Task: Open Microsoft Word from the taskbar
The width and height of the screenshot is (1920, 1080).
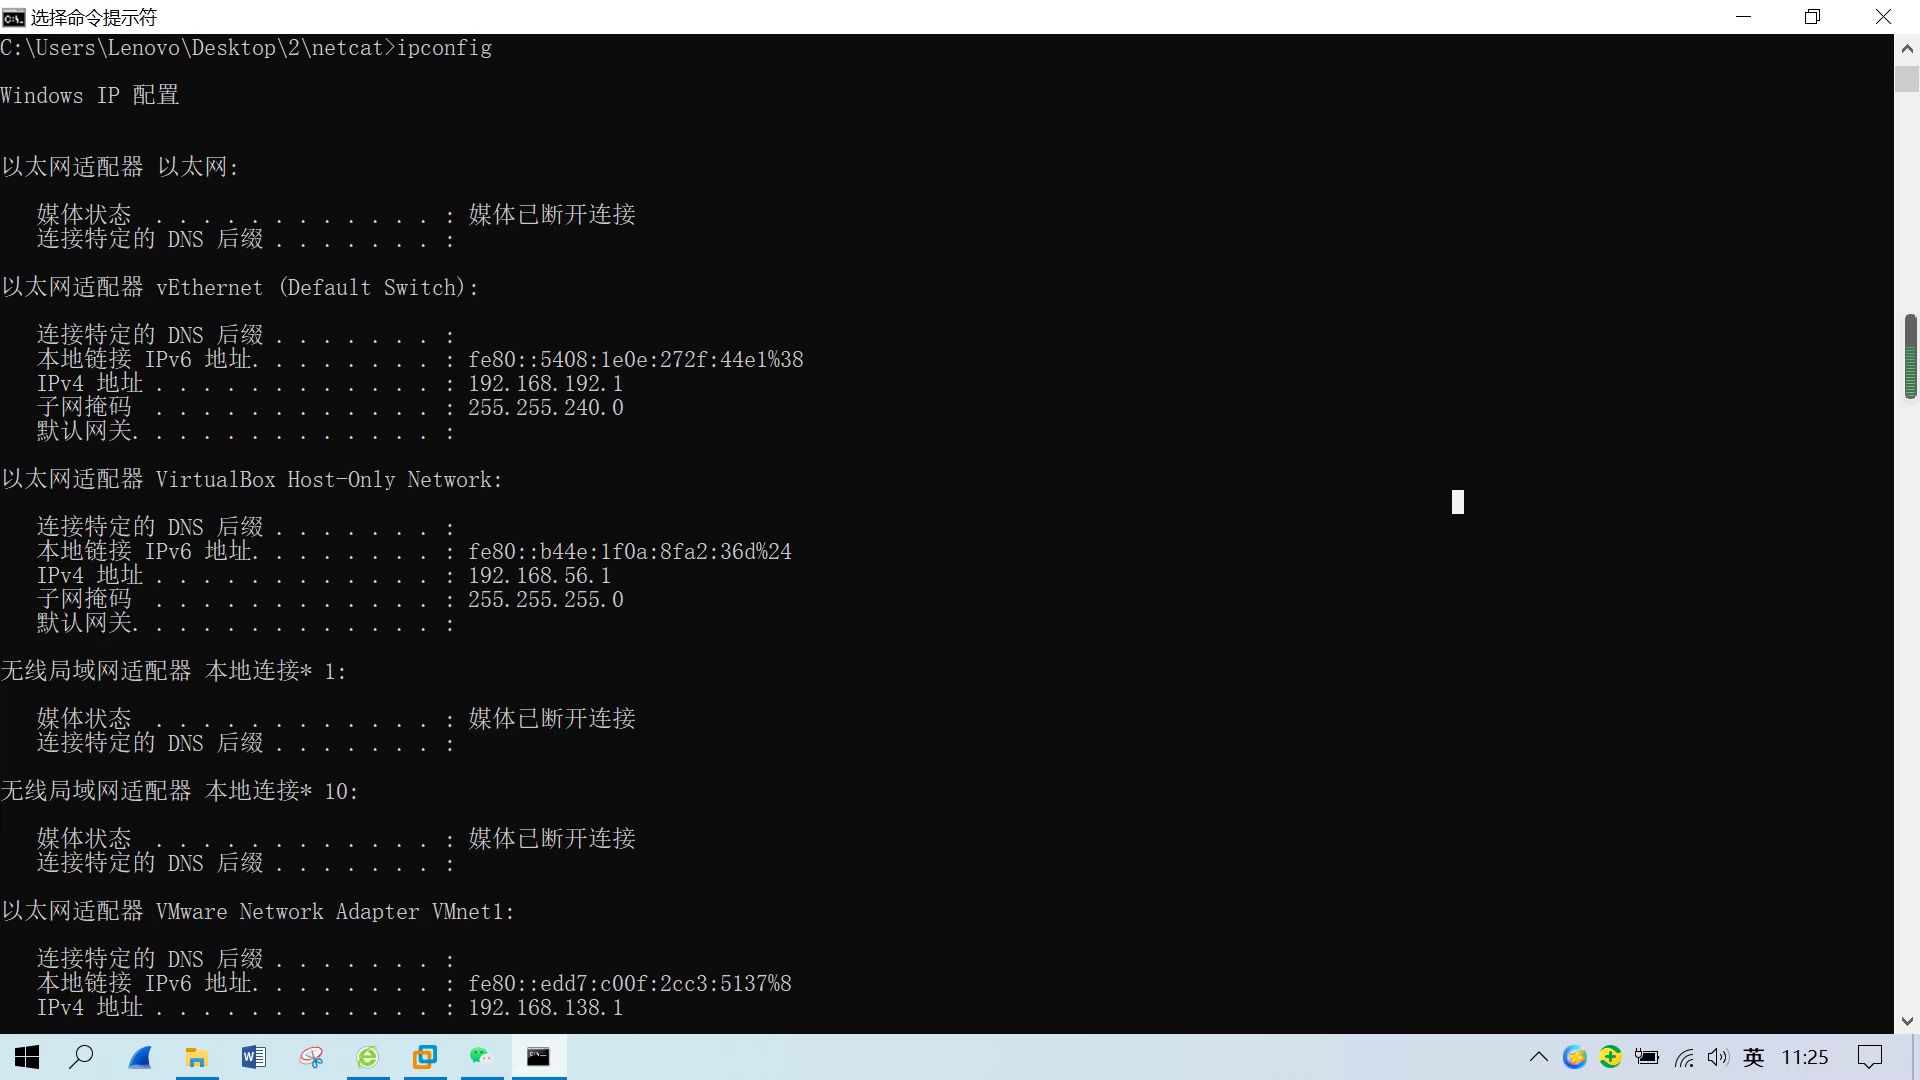Action: (254, 1057)
